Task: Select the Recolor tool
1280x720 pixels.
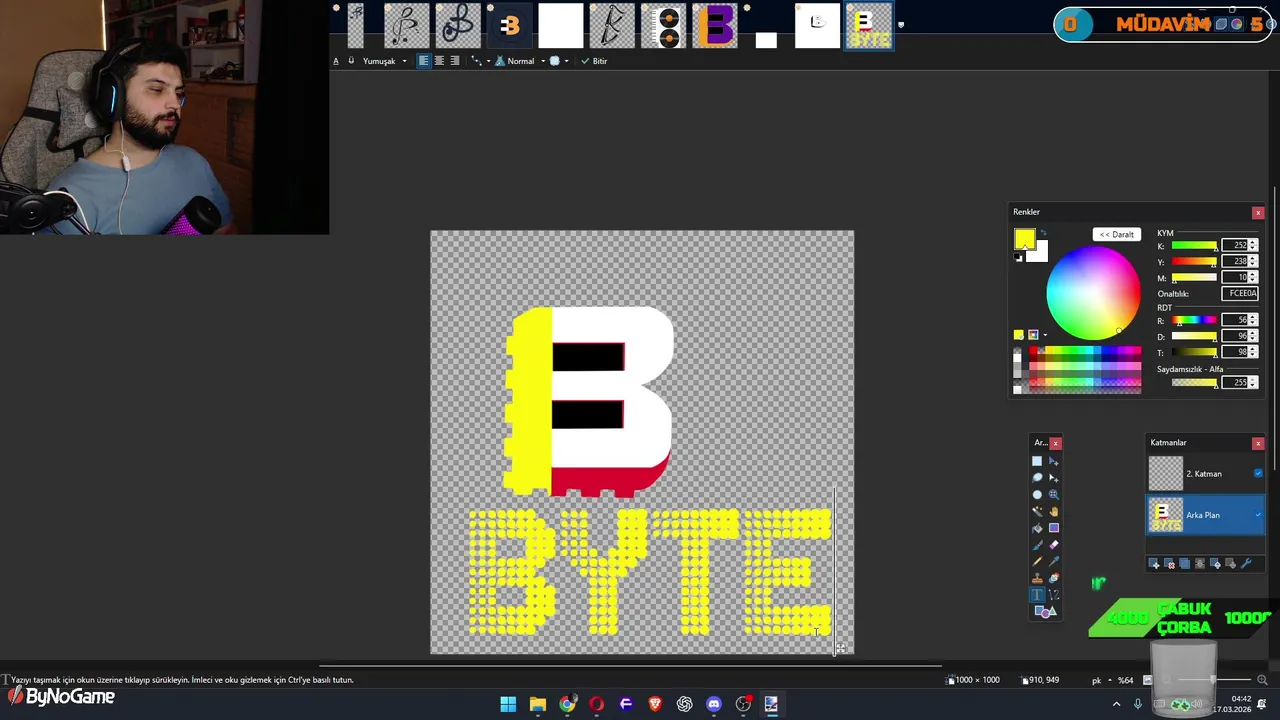Action: pyautogui.click(x=1053, y=578)
